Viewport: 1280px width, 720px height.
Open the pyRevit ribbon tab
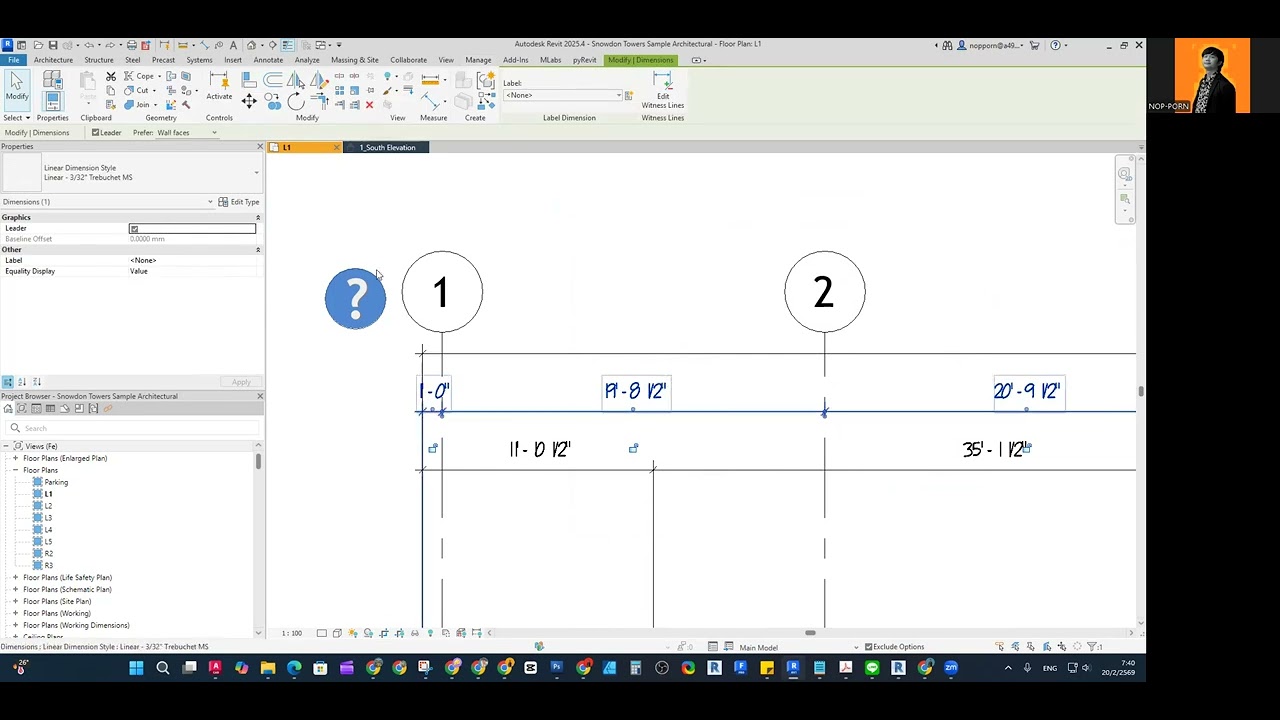tap(584, 60)
